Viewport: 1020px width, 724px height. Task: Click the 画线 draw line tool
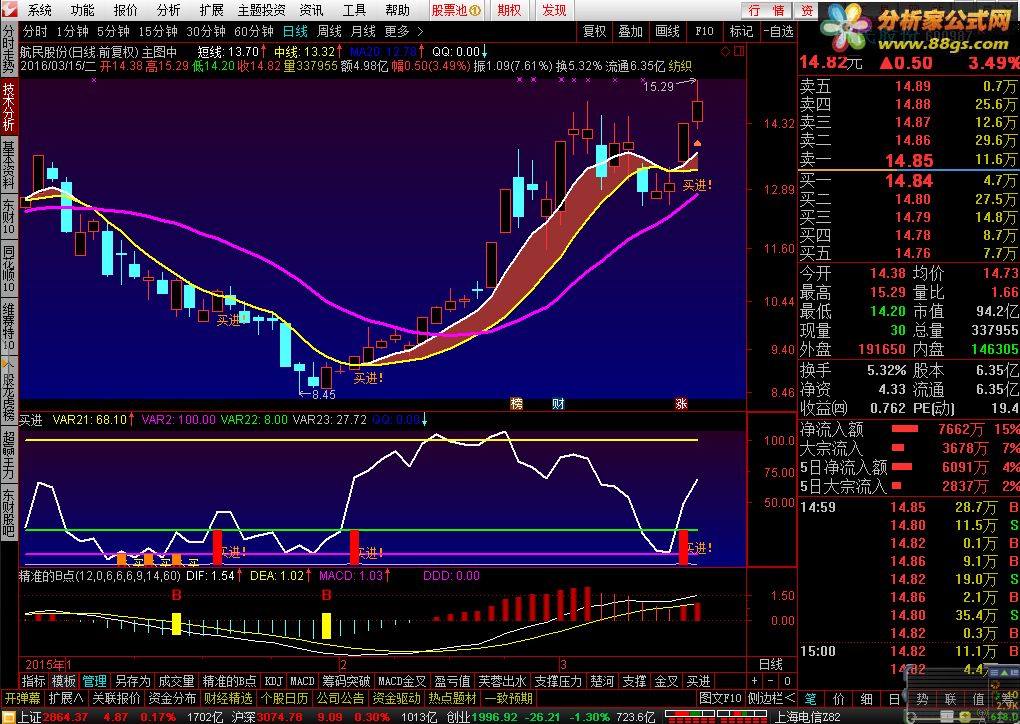click(667, 31)
